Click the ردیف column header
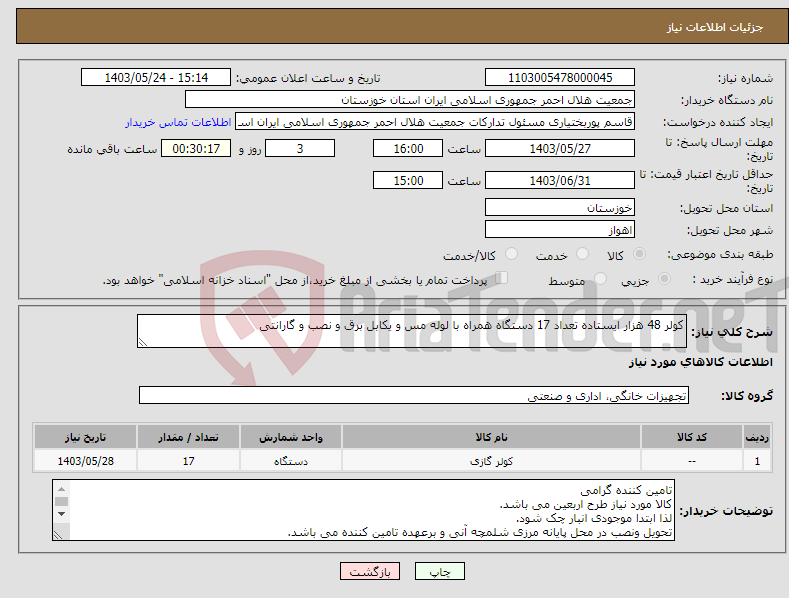The image size is (789, 598). 757,437
